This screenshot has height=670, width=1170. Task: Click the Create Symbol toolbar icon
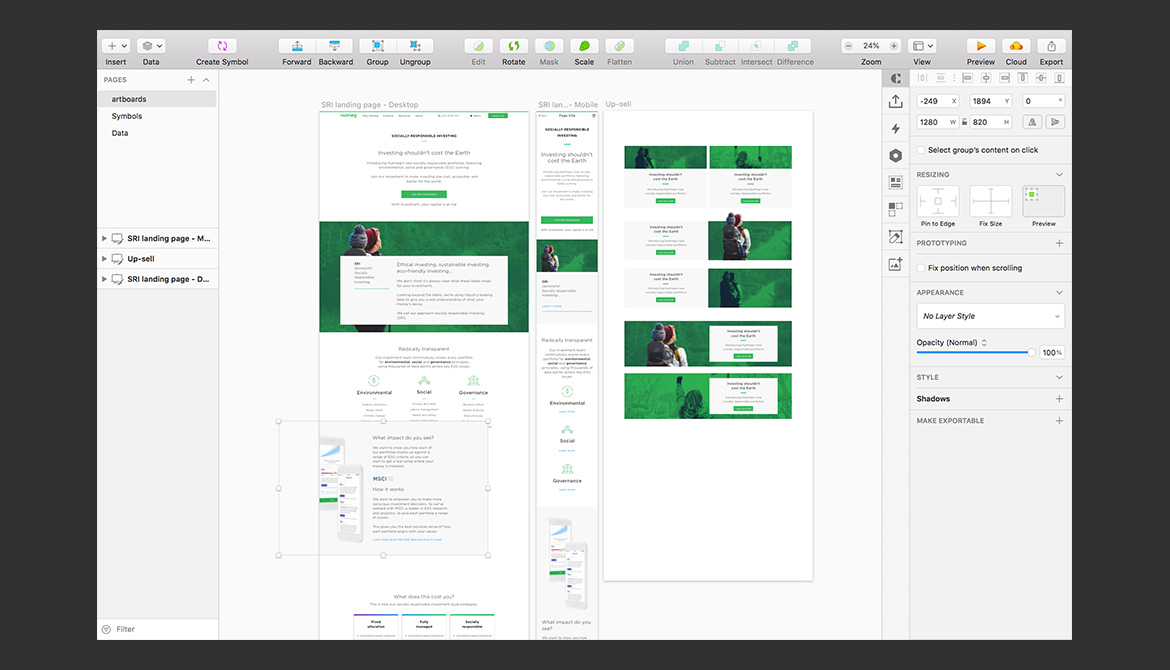222,46
